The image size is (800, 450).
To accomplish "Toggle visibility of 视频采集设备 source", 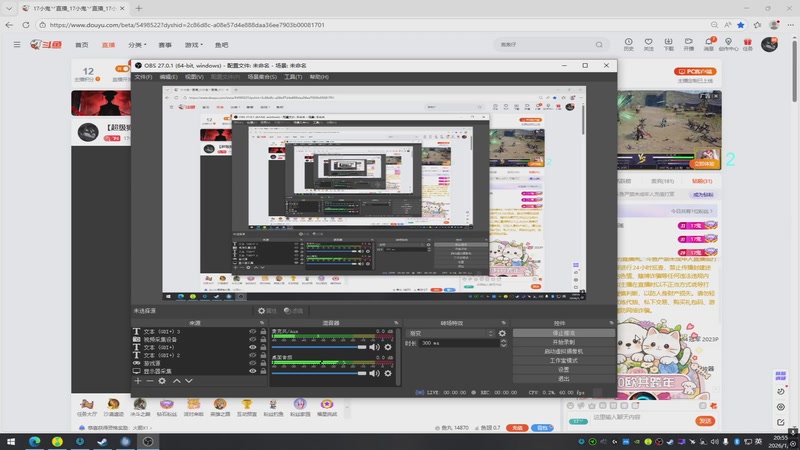I will (x=253, y=339).
